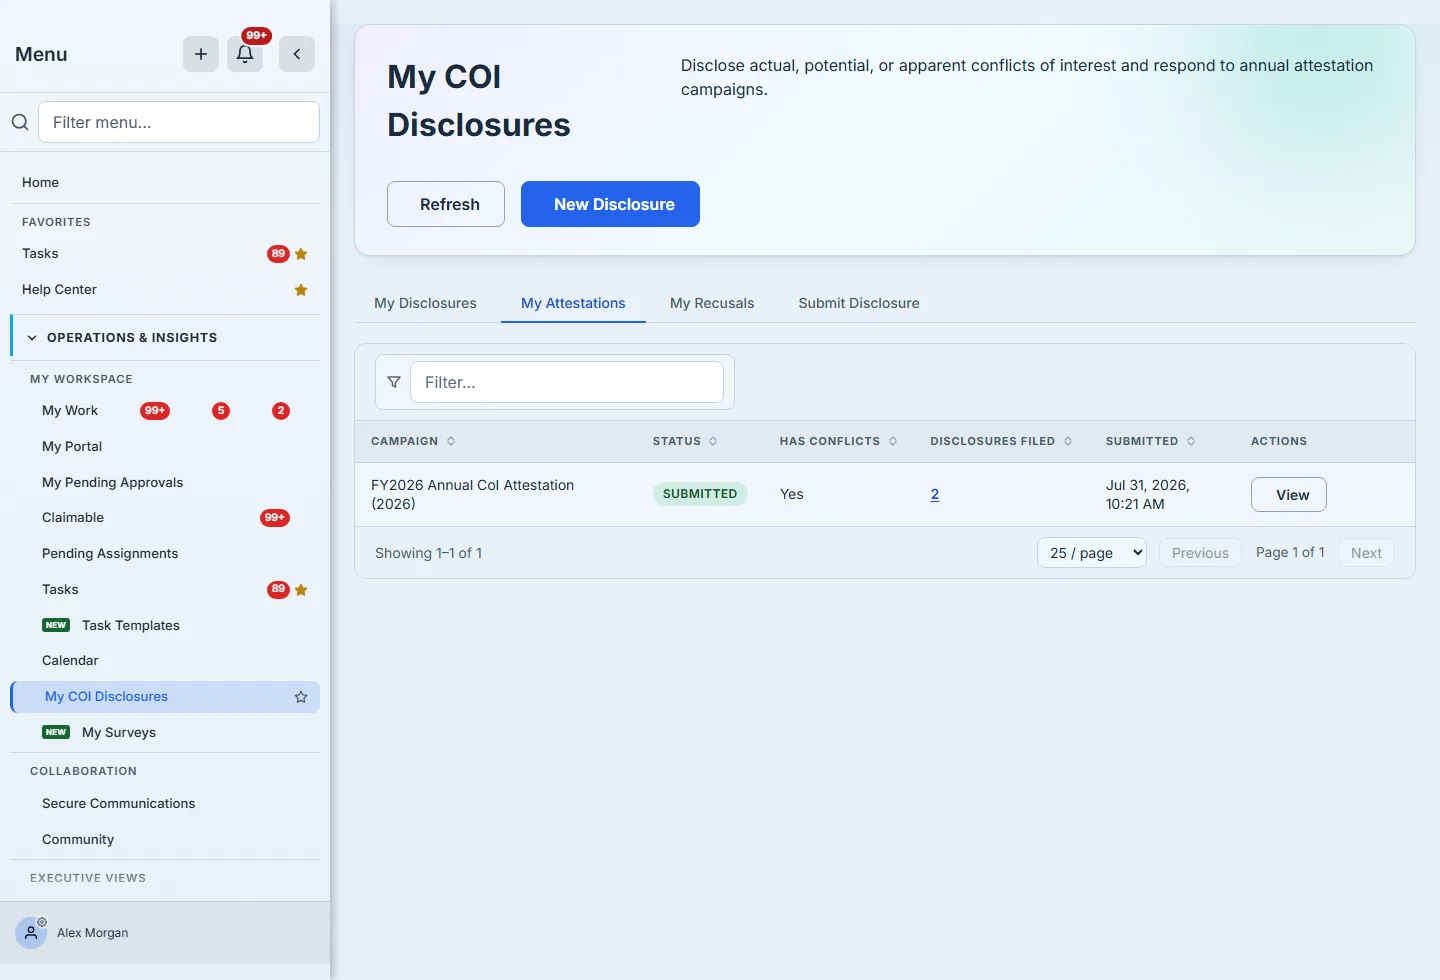This screenshot has width=1440, height=980.
Task: Click the SUBMITTED status badge
Action: pos(700,494)
